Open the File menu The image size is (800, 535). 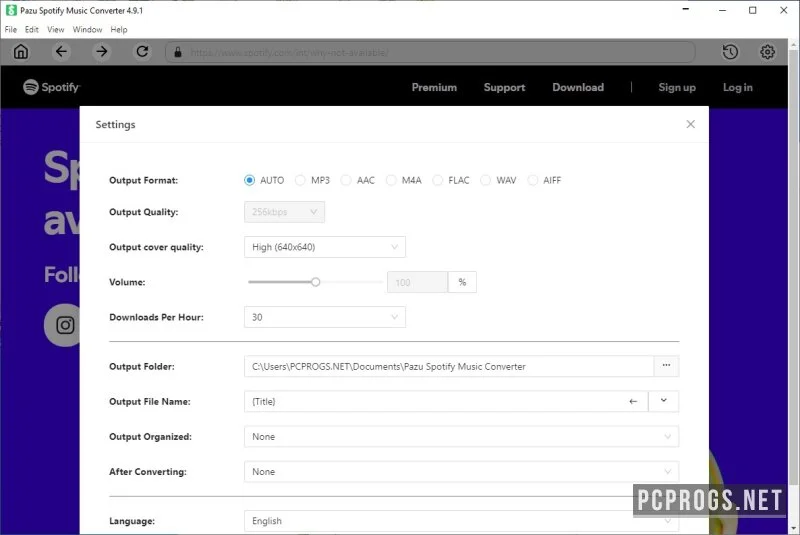(x=11, y=30)
